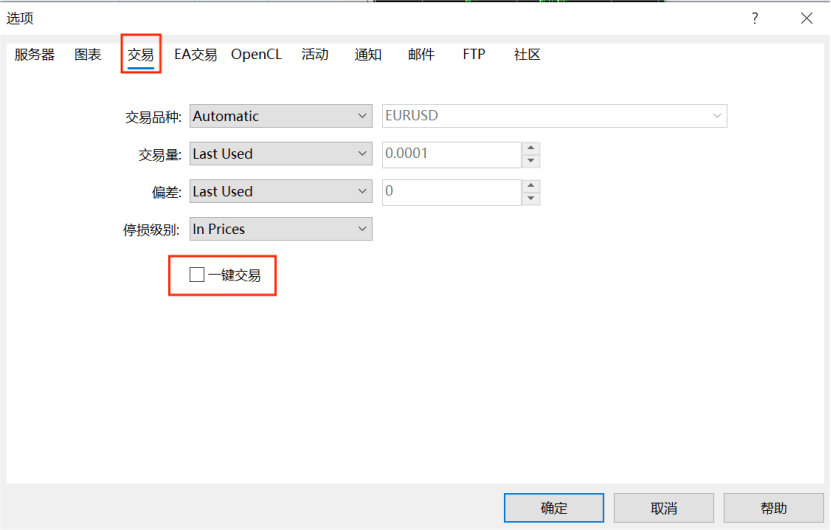Select the 交易 tab
Screen dimensions: 831x530
[x=140, y=55]
